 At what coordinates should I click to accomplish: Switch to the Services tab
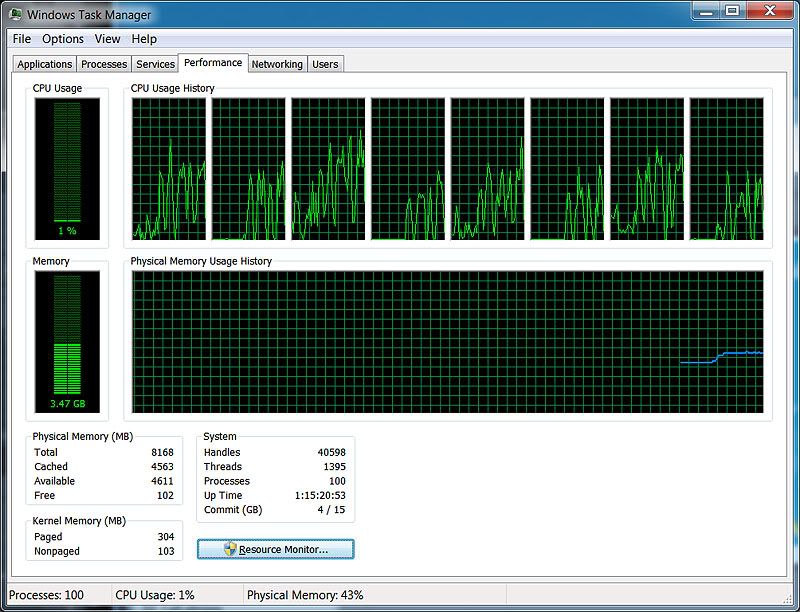156,63
